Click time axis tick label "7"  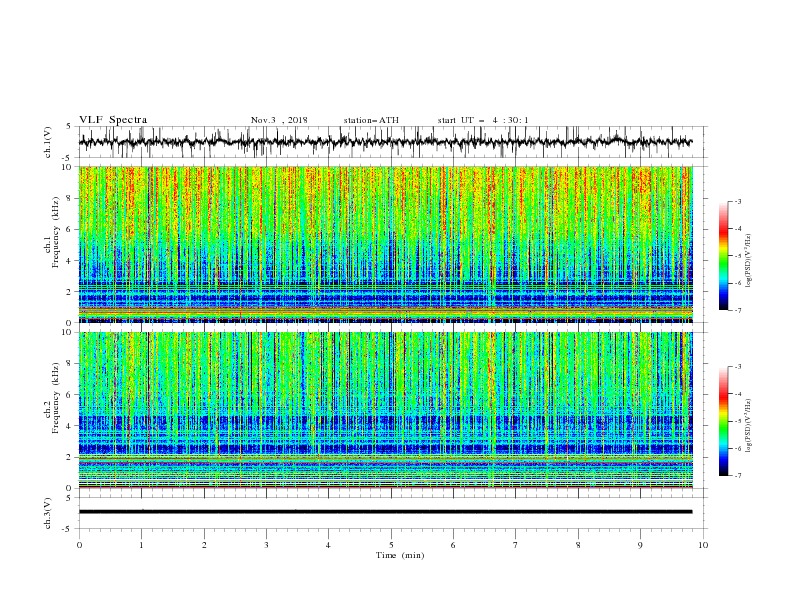tap(516, 545)
